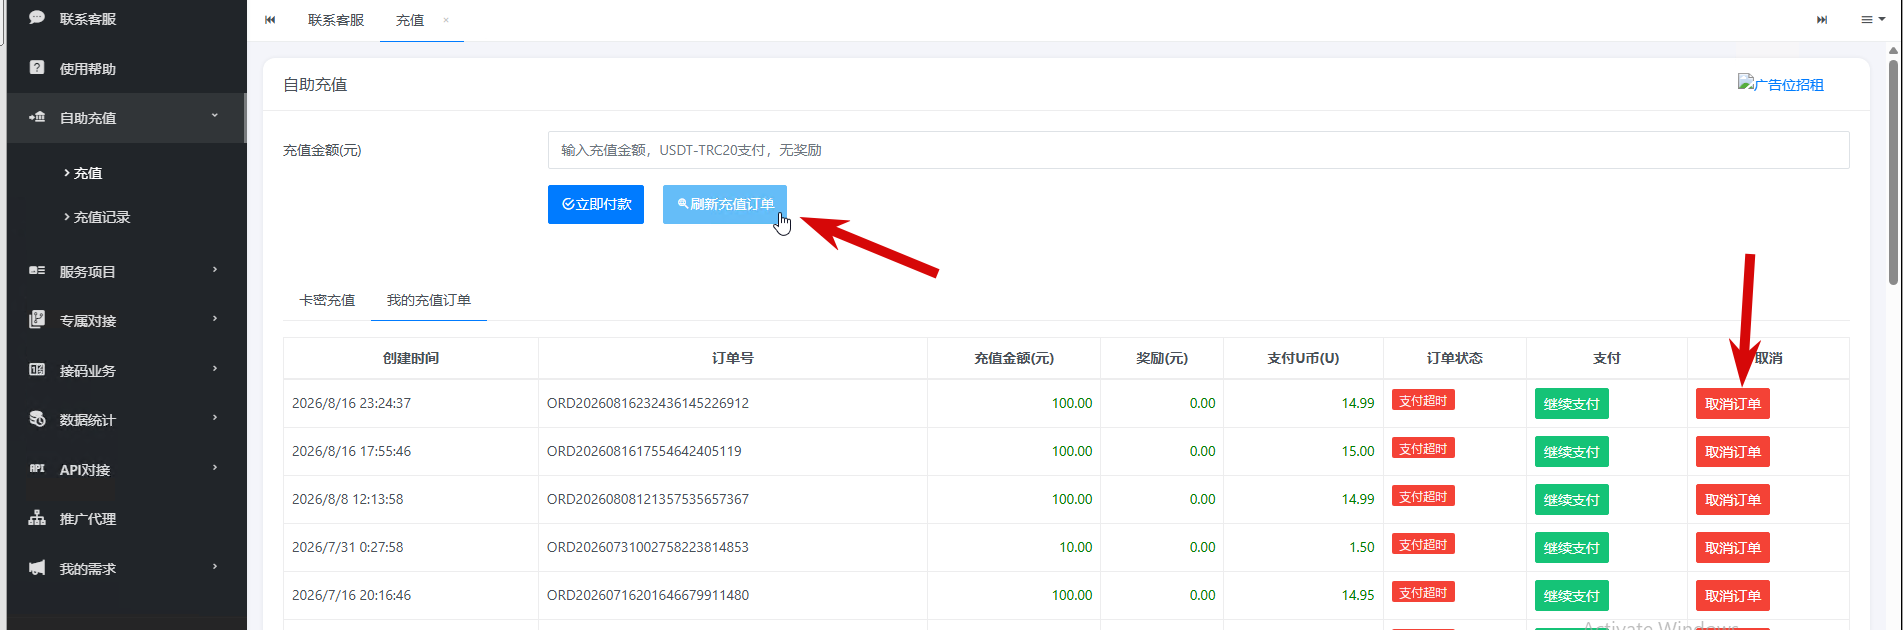Expand the 服务项目 submenu arrow
Viewport: 1903px width, 630px height.
pos(215,270)
